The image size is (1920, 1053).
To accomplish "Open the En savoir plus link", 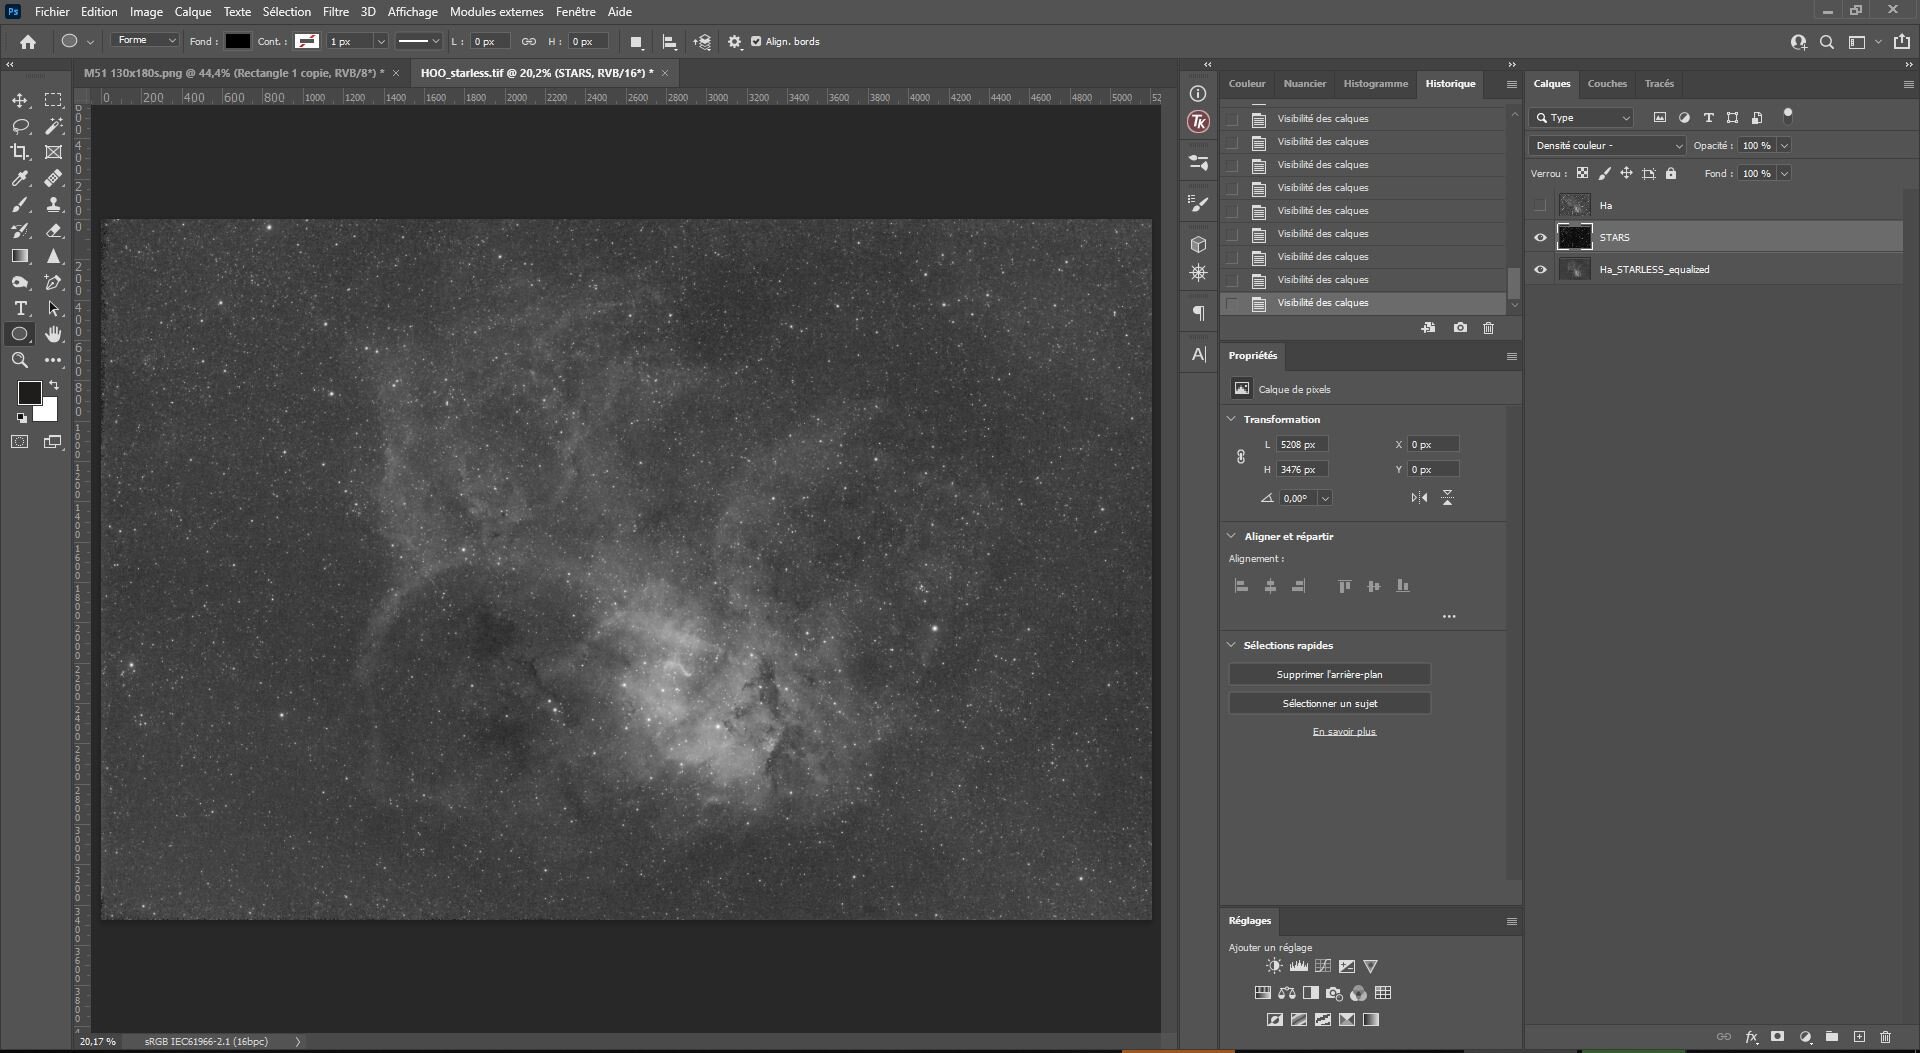I will point(1344,732).
